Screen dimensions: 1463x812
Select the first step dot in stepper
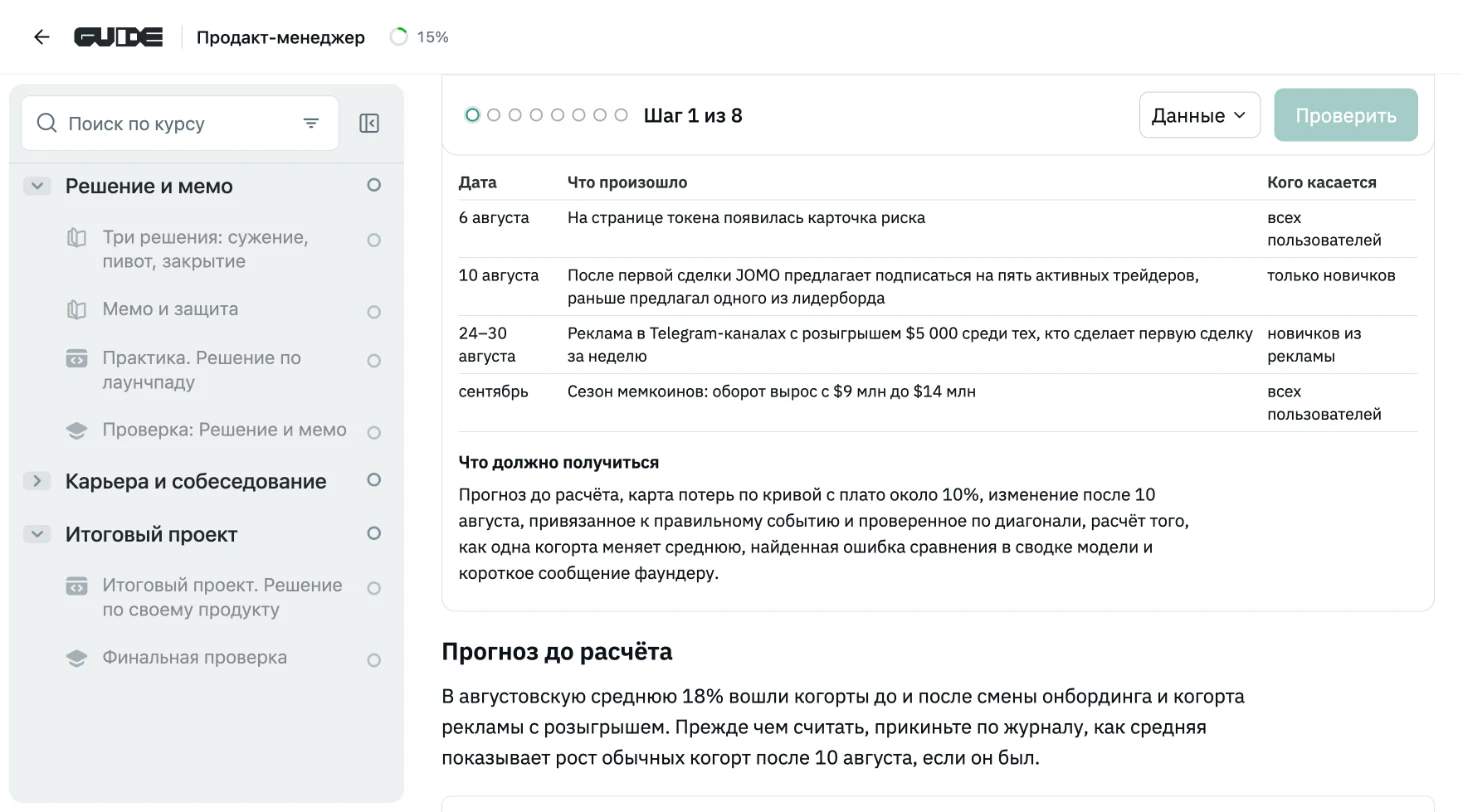pos(473,115)
